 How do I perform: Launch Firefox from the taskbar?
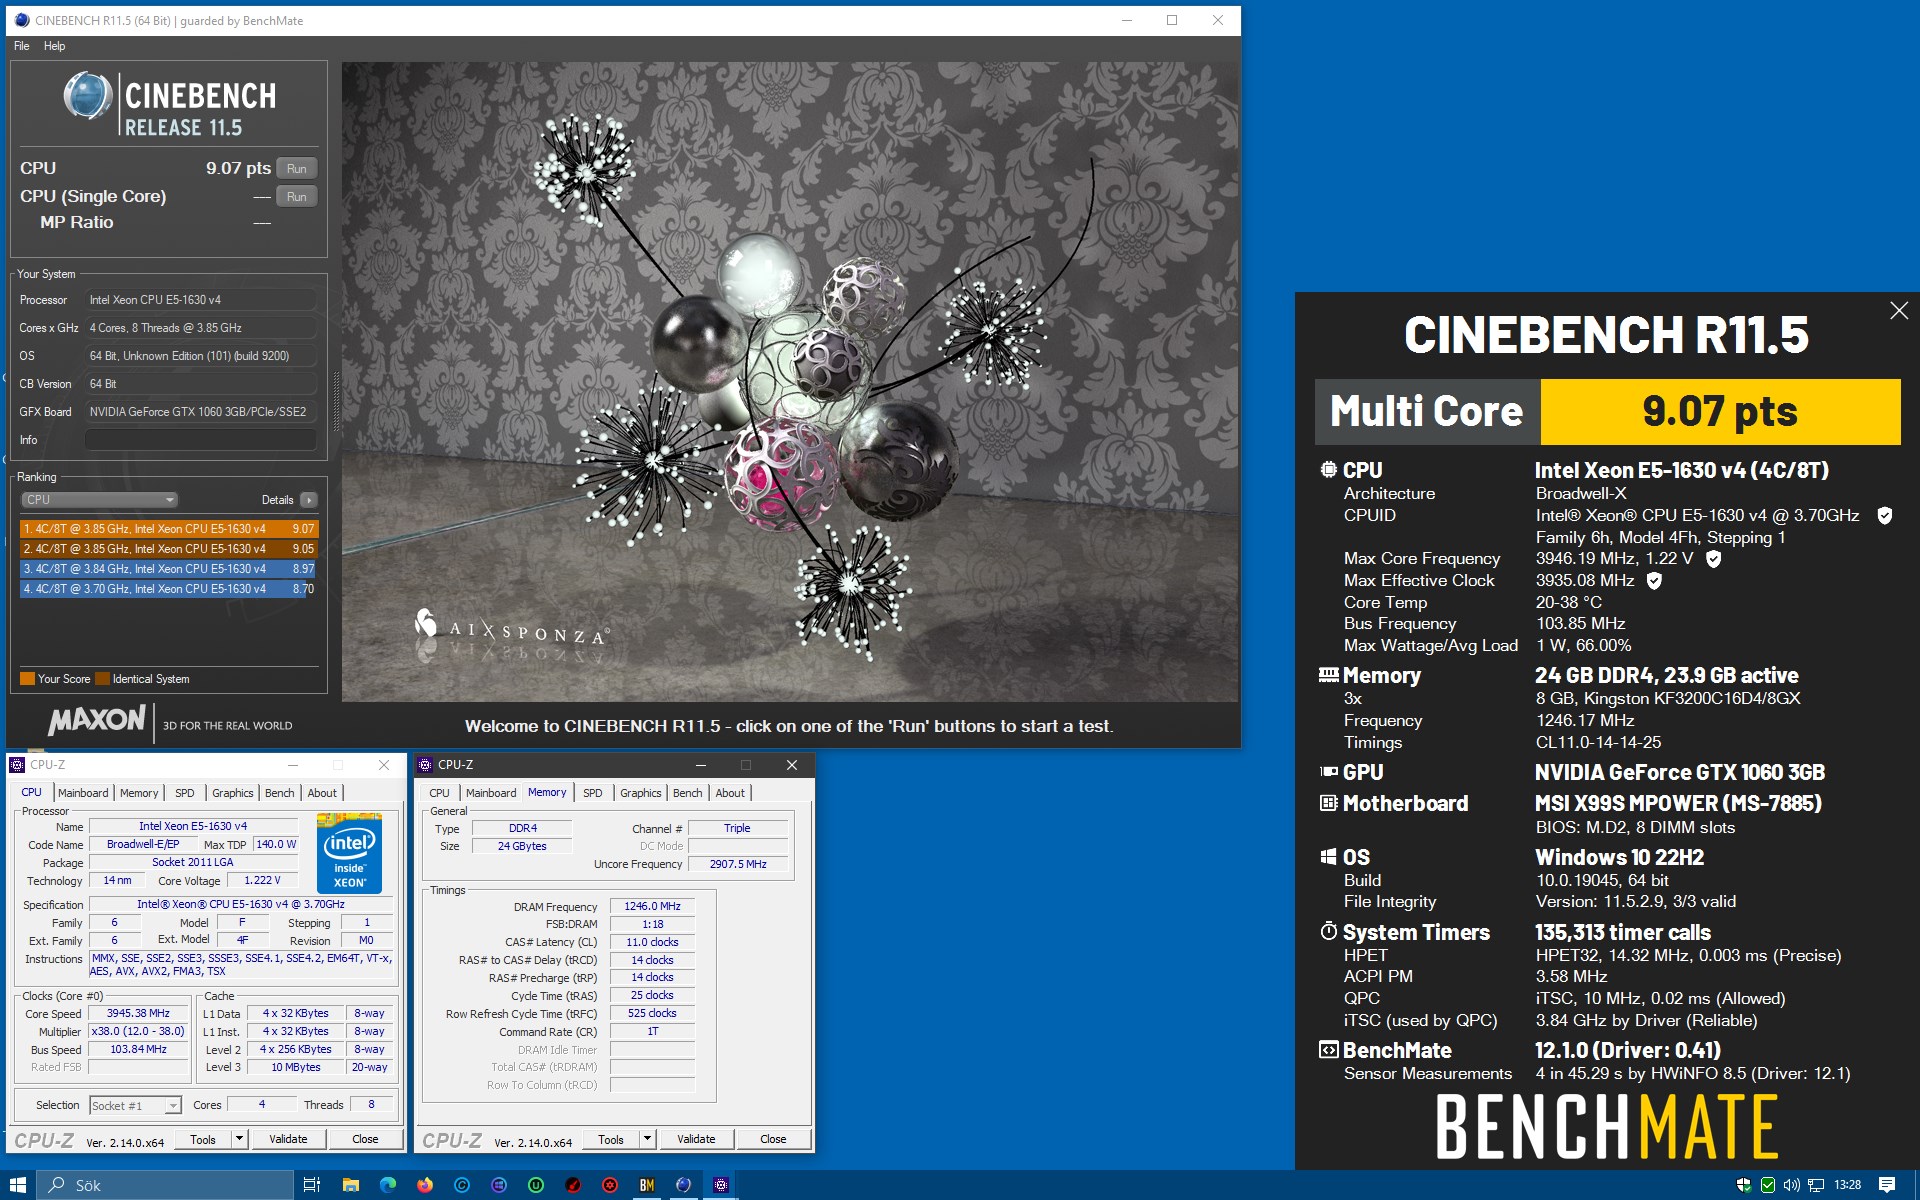(425, 1185)
